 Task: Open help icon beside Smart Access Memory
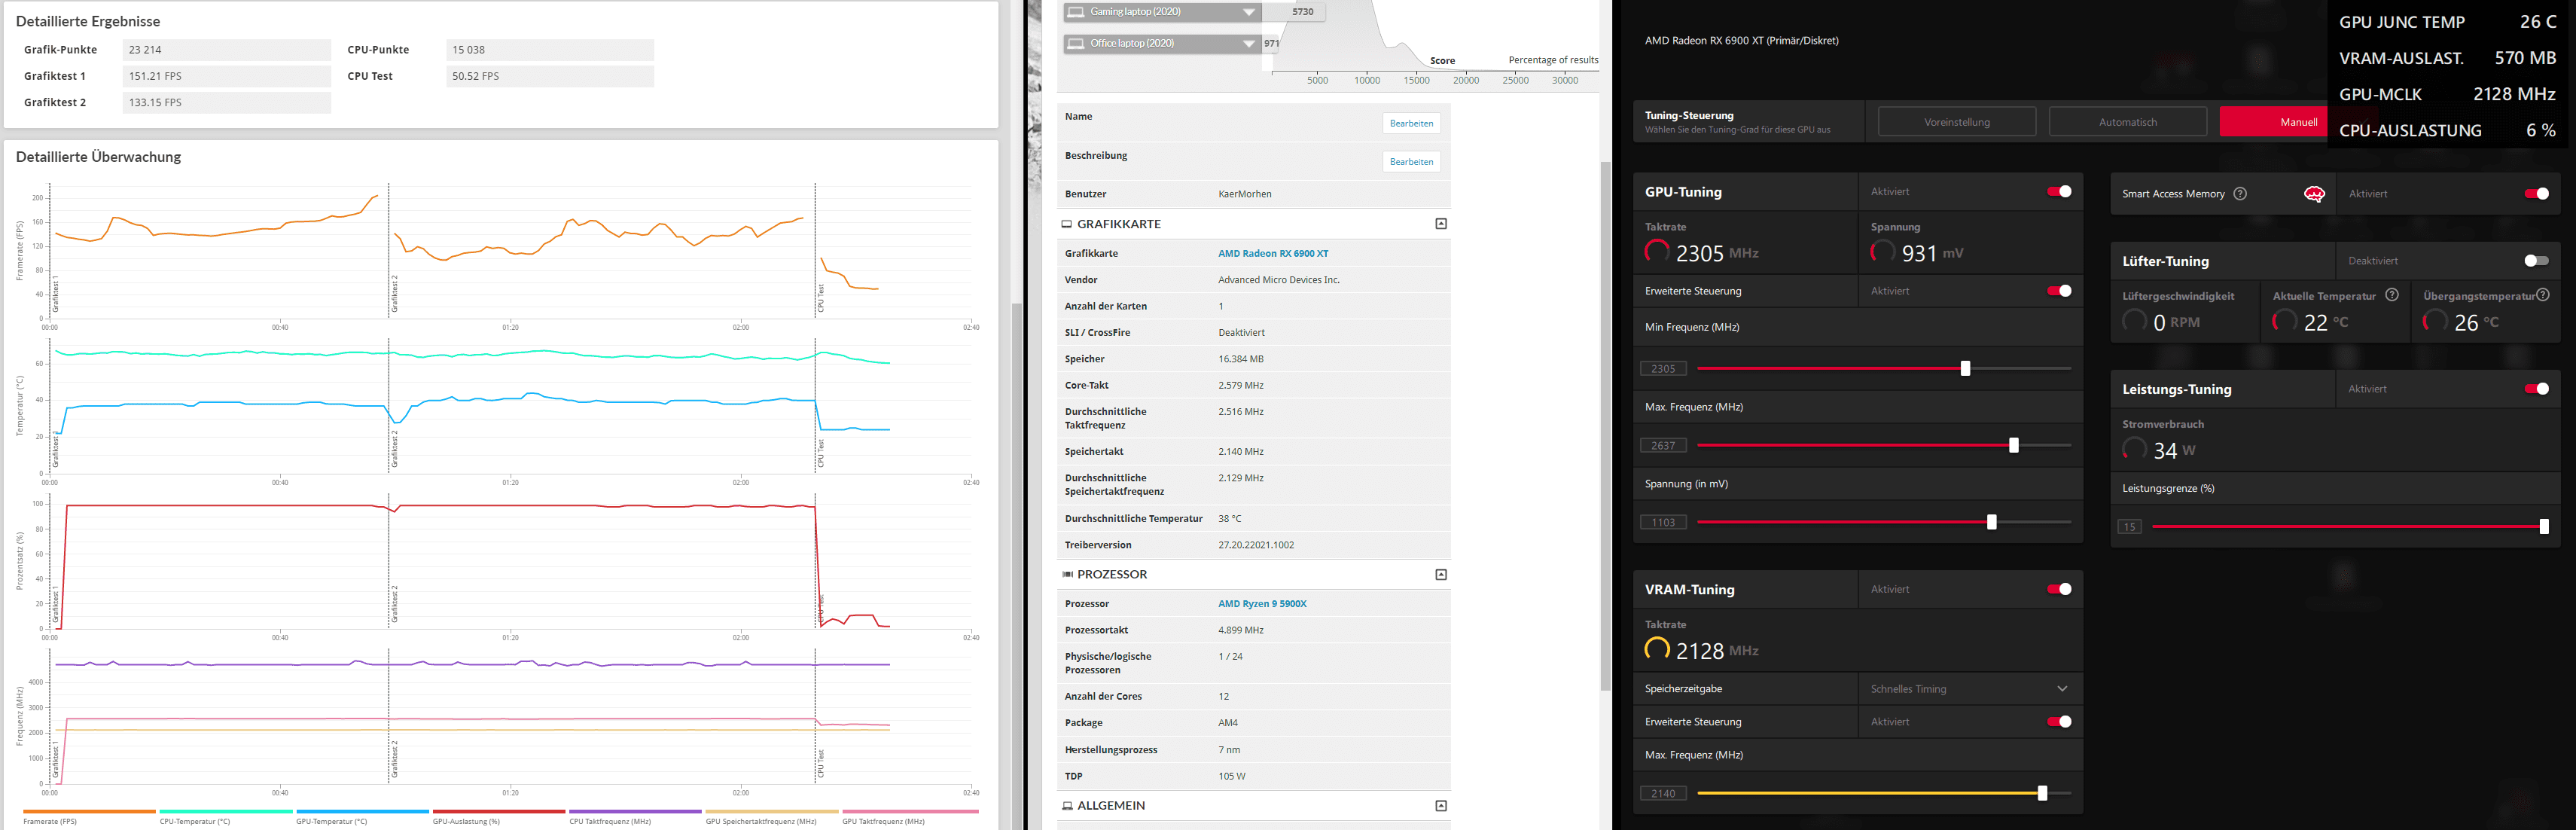[x=2240, y=194]
